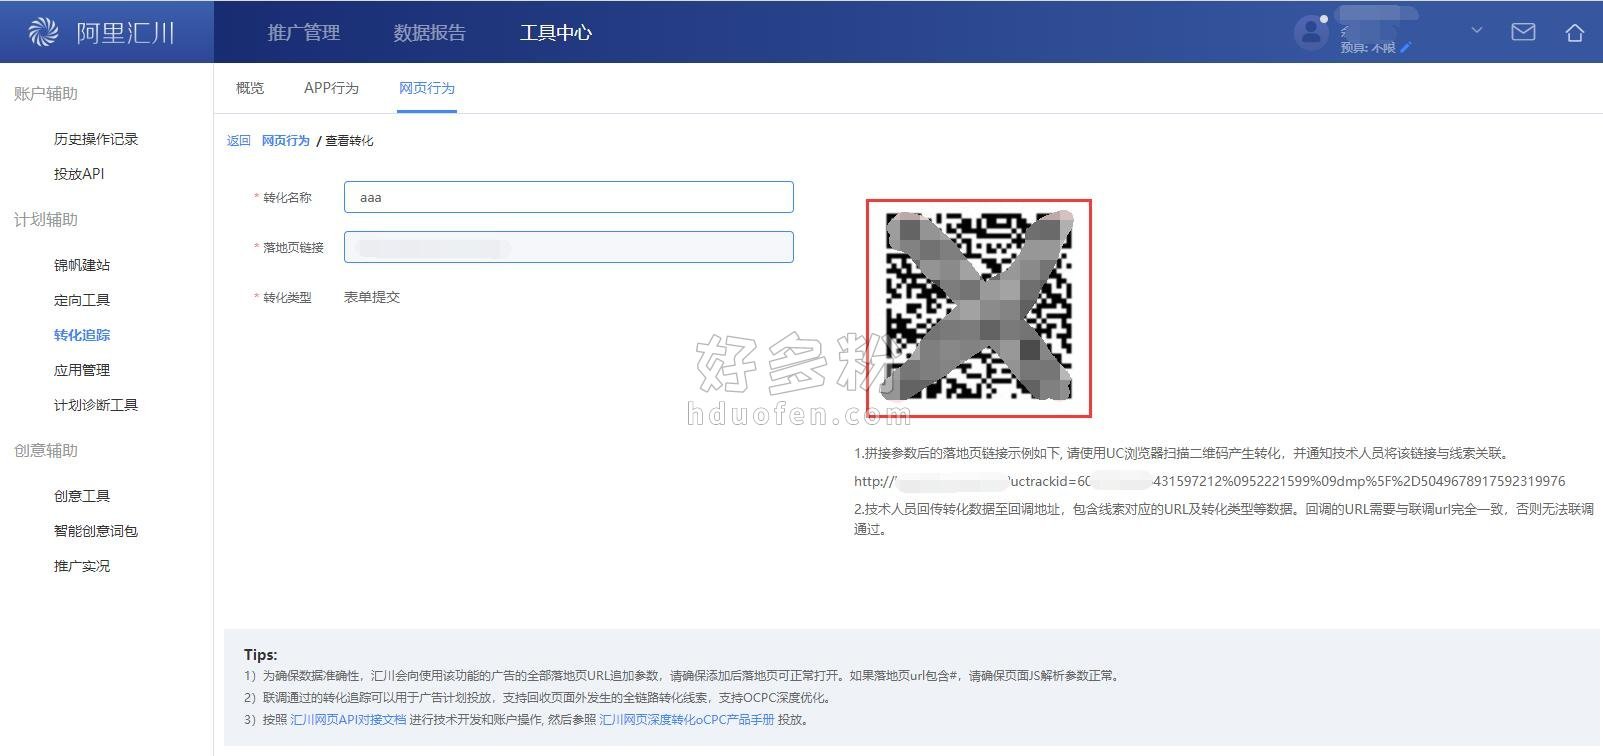Screen dimensions: 1603x756
Task: Go to home via house icon
Action: click(x=1574, y=32)
